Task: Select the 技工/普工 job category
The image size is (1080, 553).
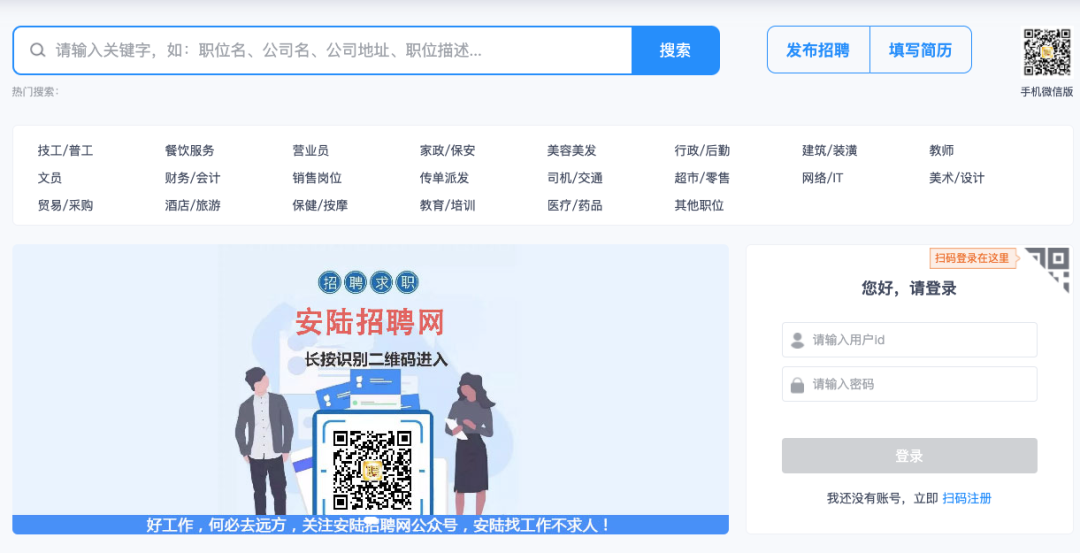Action: point(65,151)
